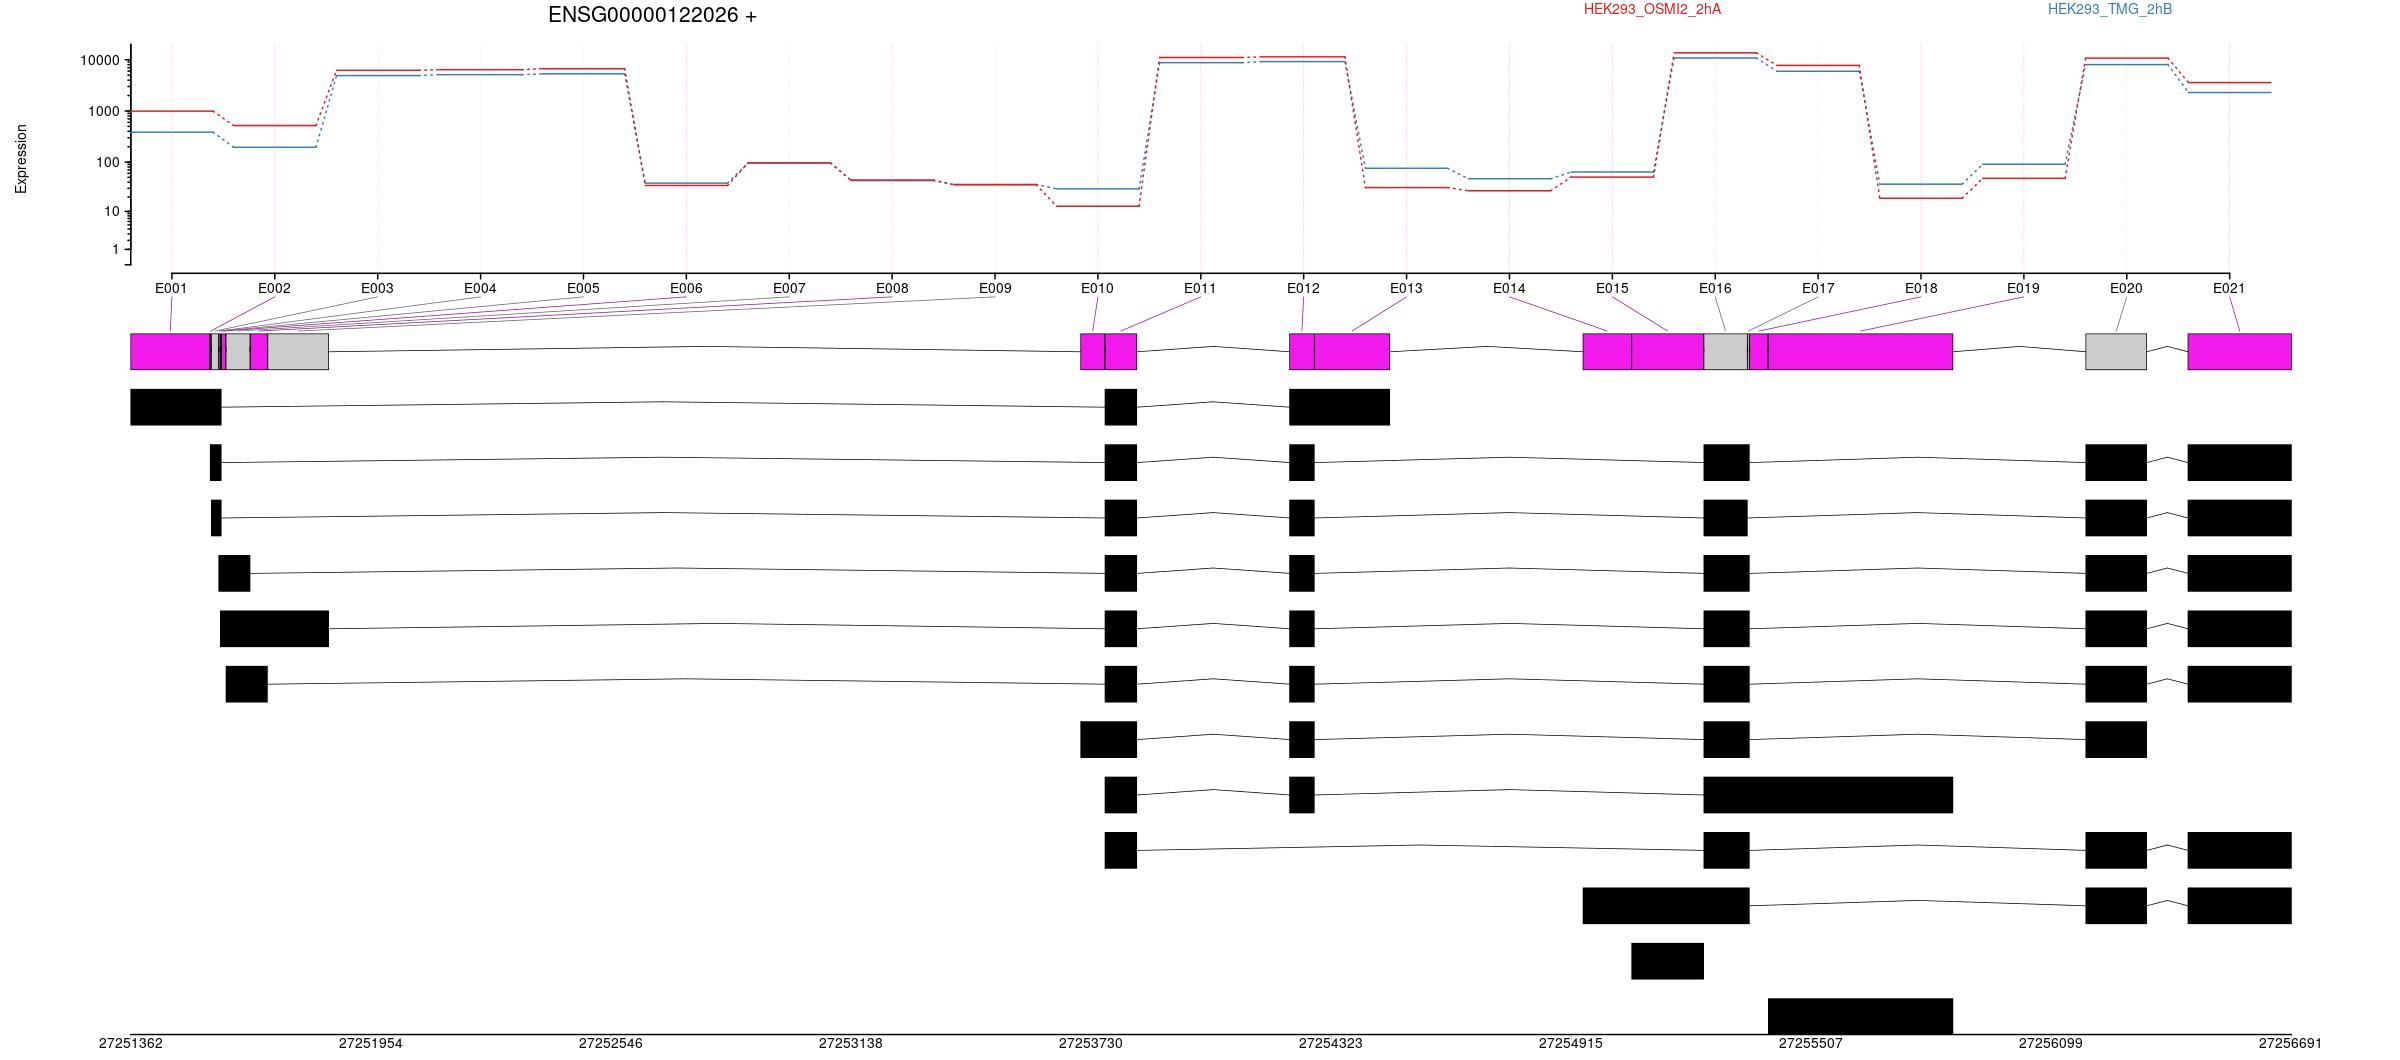
Task: Click genomic coordinate 27254915
Action: [1571, 1043]
